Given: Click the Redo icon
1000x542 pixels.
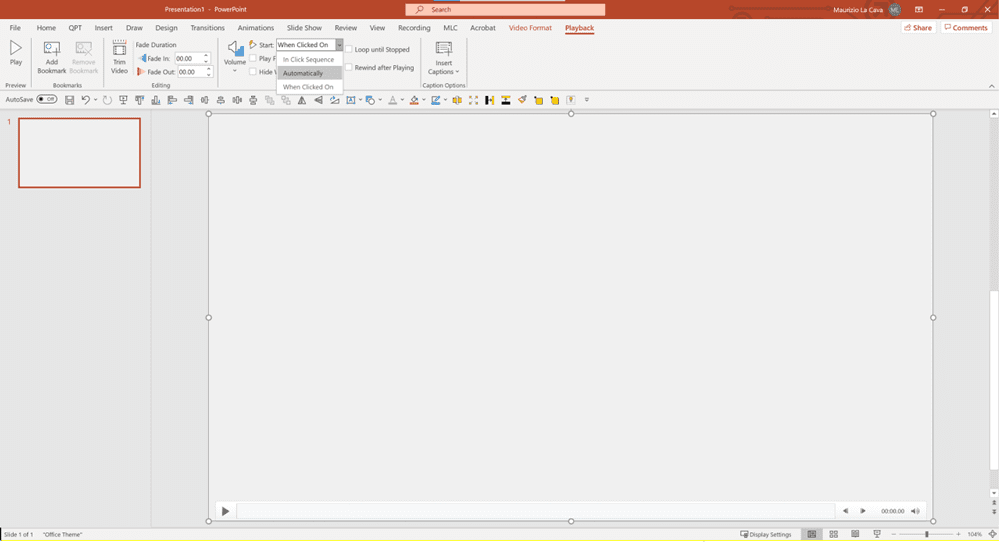Looking at the screenshot, I should tap(107, 100).
